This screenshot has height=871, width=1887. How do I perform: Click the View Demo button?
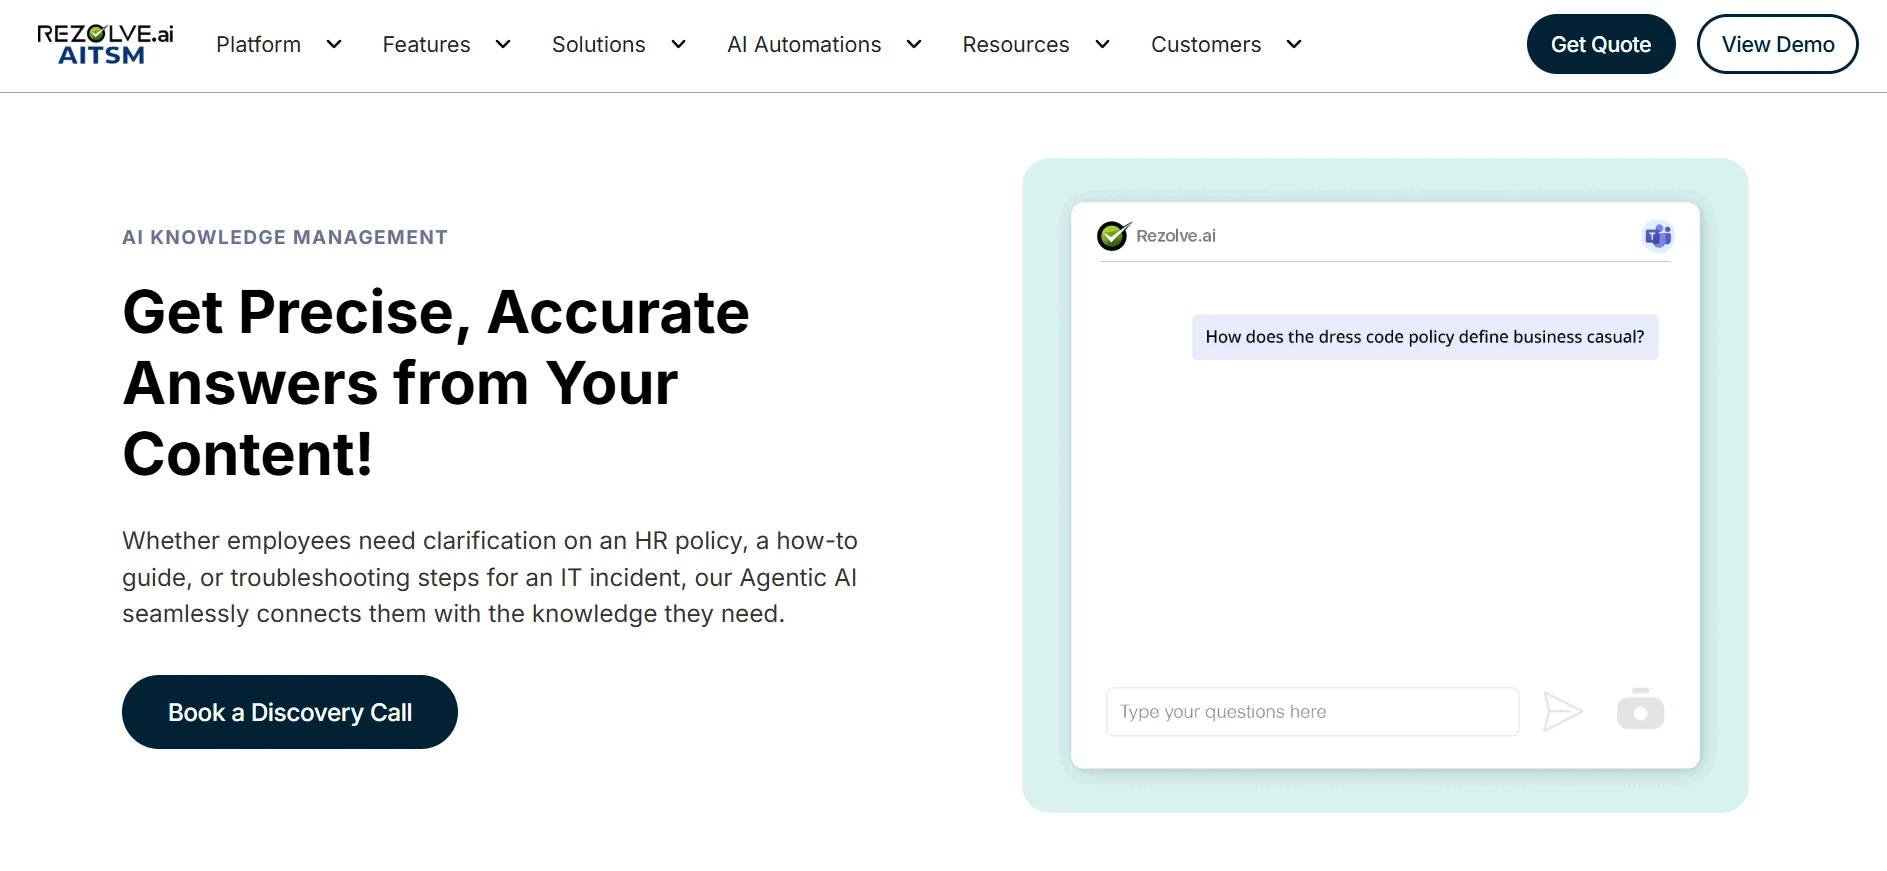(x=1777, y=44)
